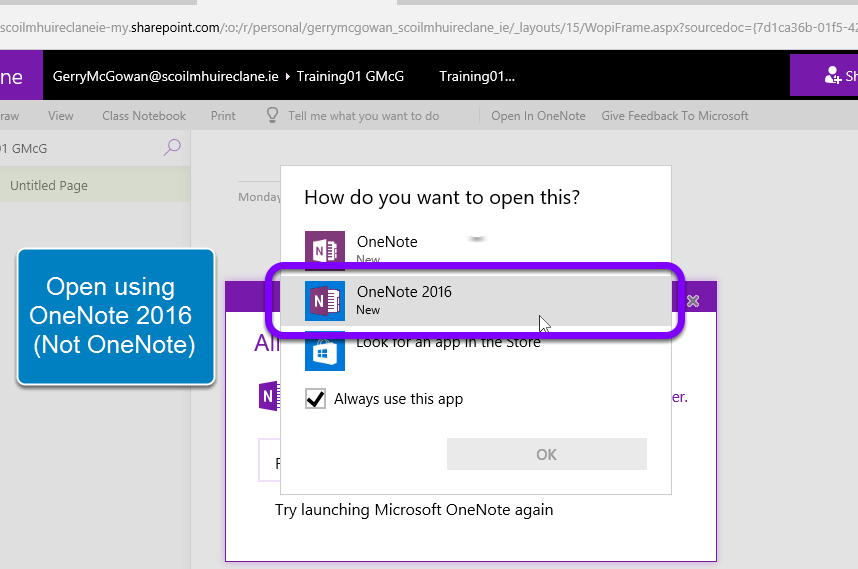Screen dimensions: 858x569
Task: Click Open In OneNote
Action: point(538,116)
